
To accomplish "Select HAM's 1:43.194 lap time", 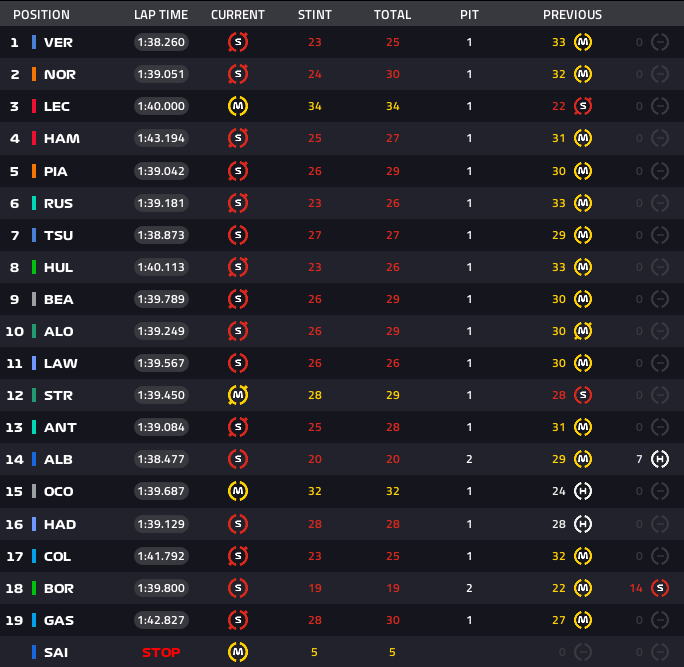I will pos(161,138).
